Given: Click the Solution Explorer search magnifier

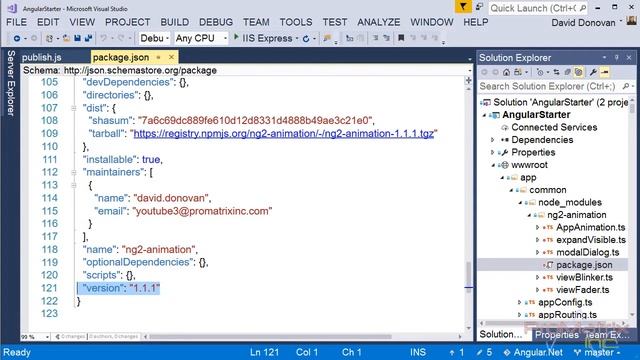Looking at the screenshot, I should pos(626,86).
